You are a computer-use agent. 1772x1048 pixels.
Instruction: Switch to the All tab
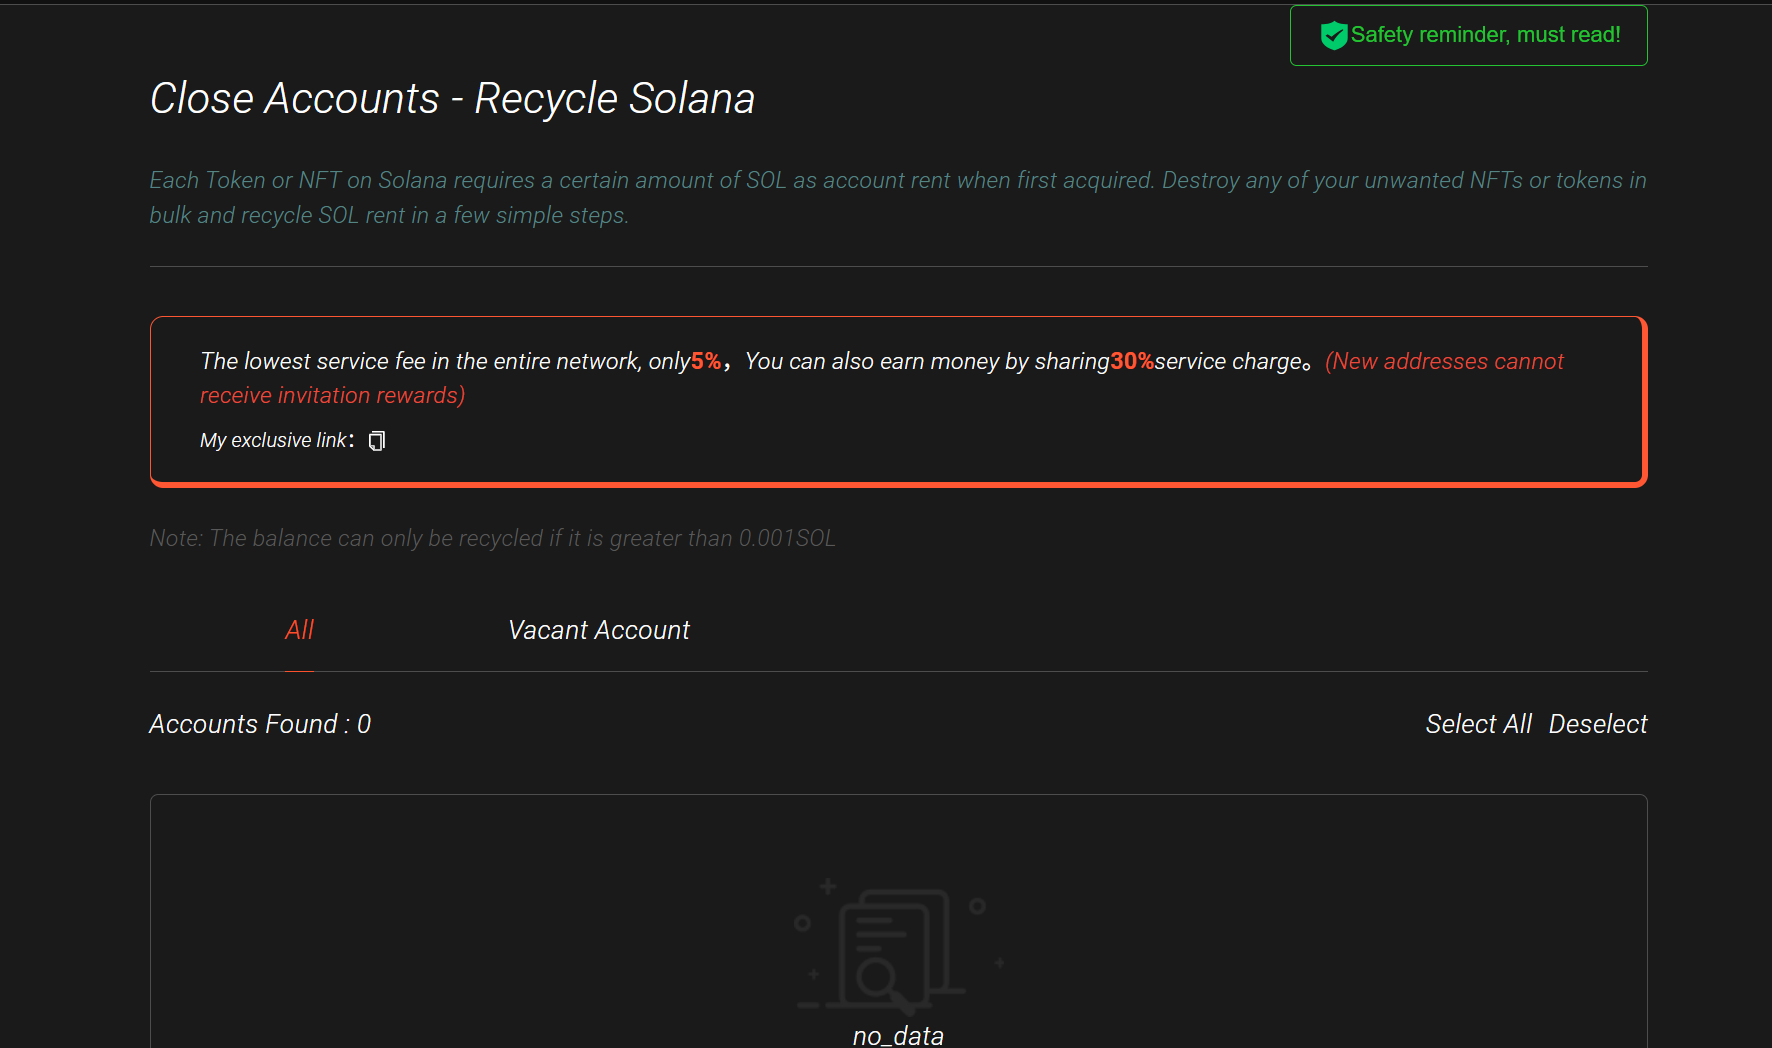[299, 630]
